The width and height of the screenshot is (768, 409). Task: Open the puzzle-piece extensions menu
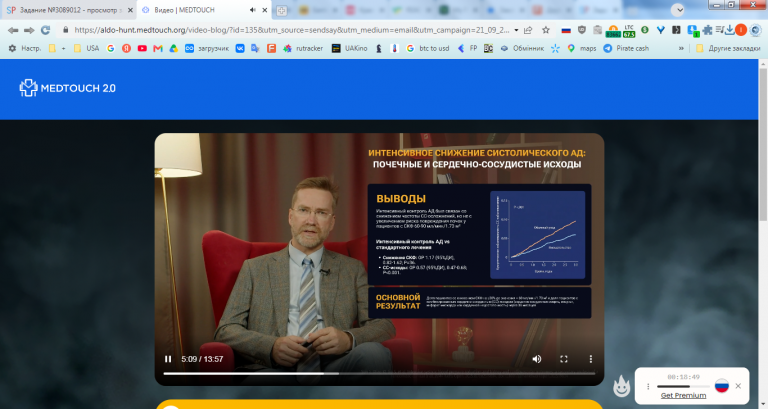pos(707,30)
